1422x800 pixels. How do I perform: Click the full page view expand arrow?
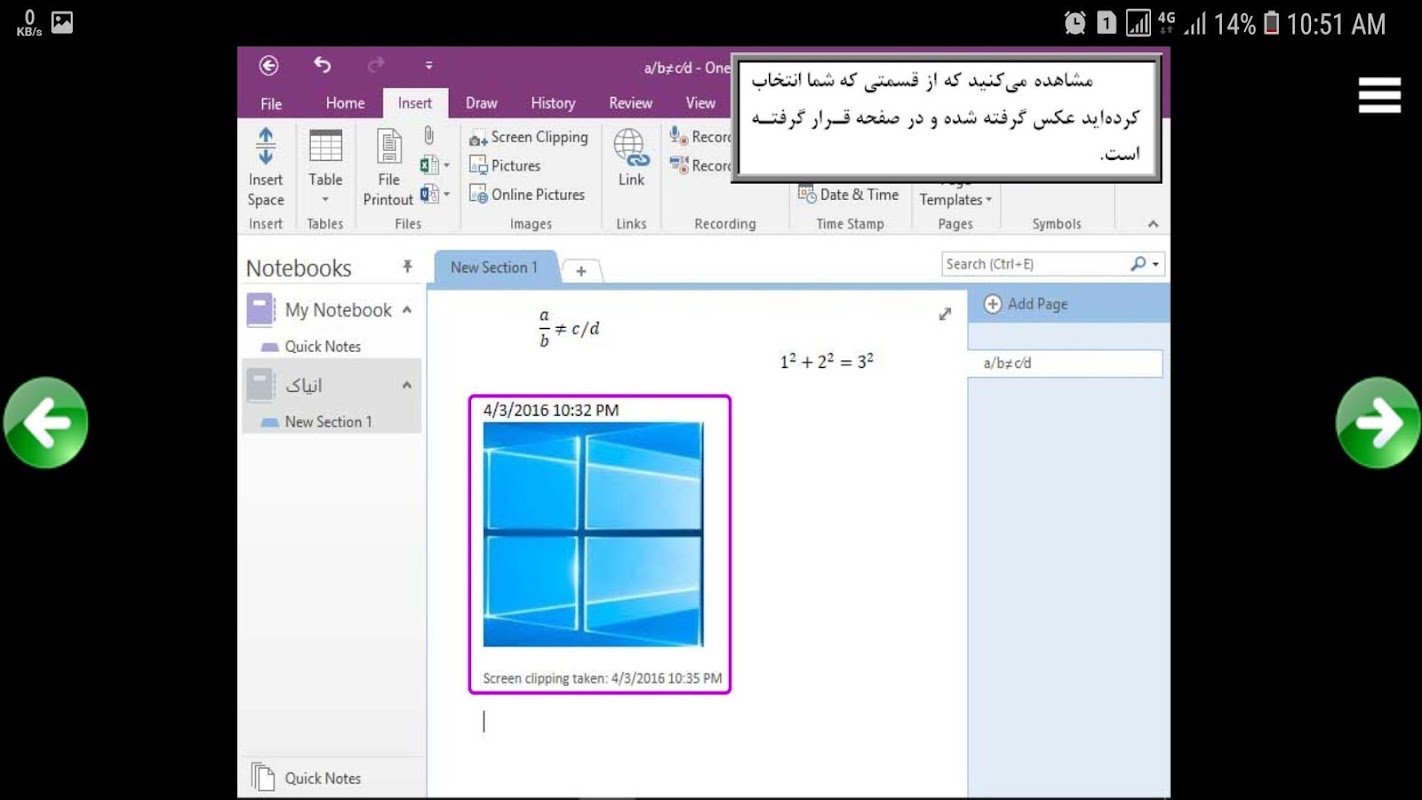[945, 314]
